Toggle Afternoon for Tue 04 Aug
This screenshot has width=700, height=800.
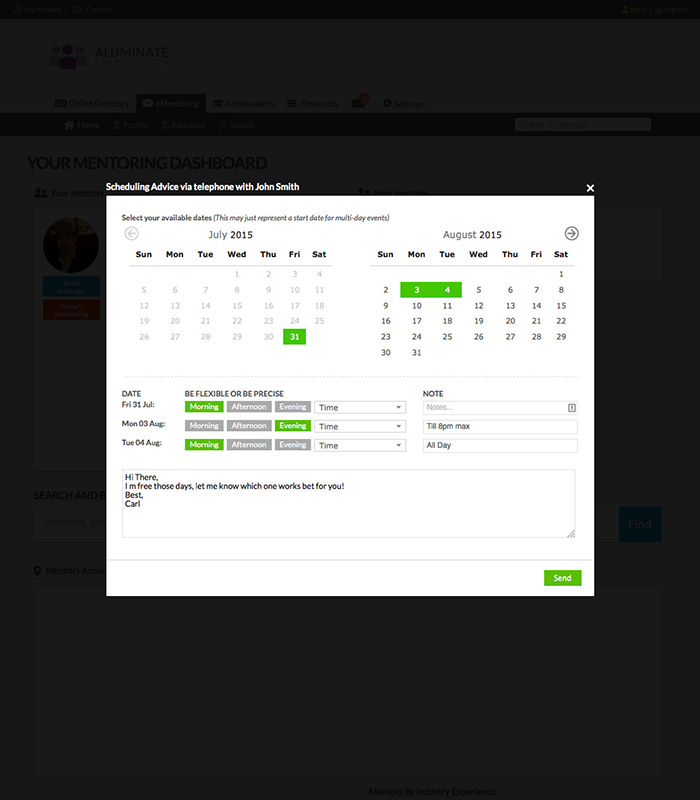click(249, 444)
